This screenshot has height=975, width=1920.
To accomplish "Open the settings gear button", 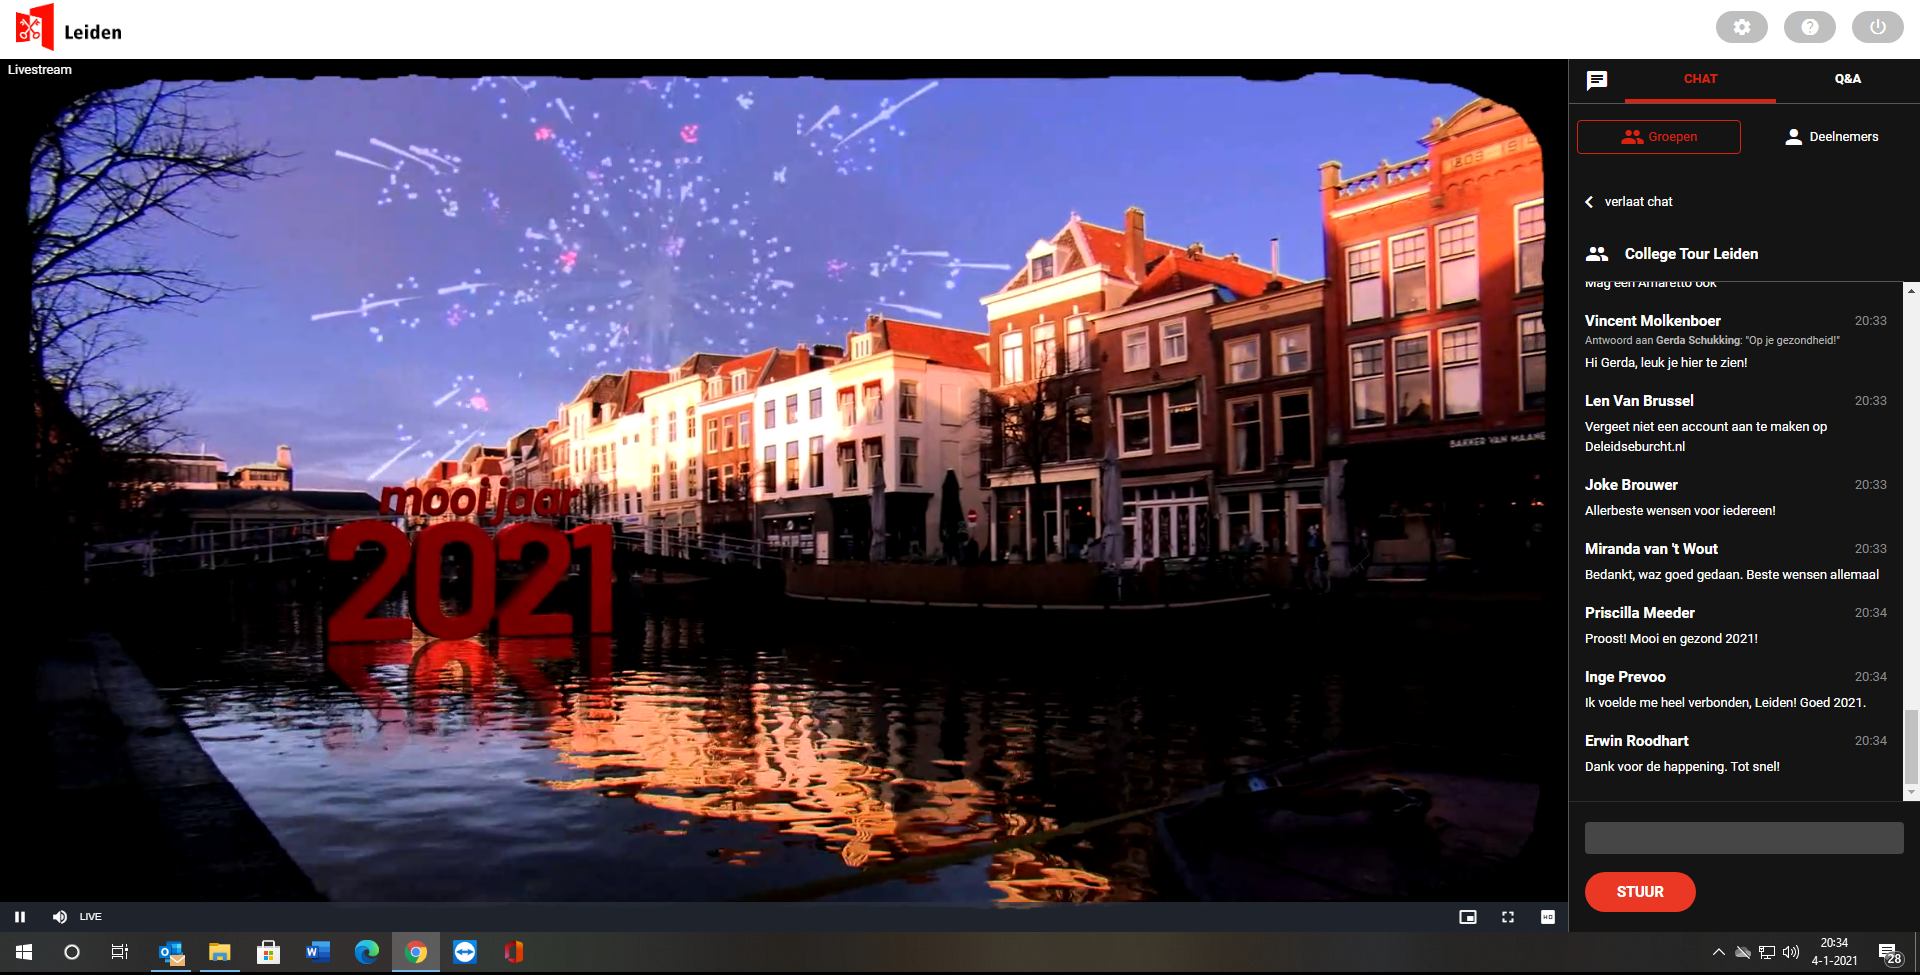I will [x=1741, y=27].
